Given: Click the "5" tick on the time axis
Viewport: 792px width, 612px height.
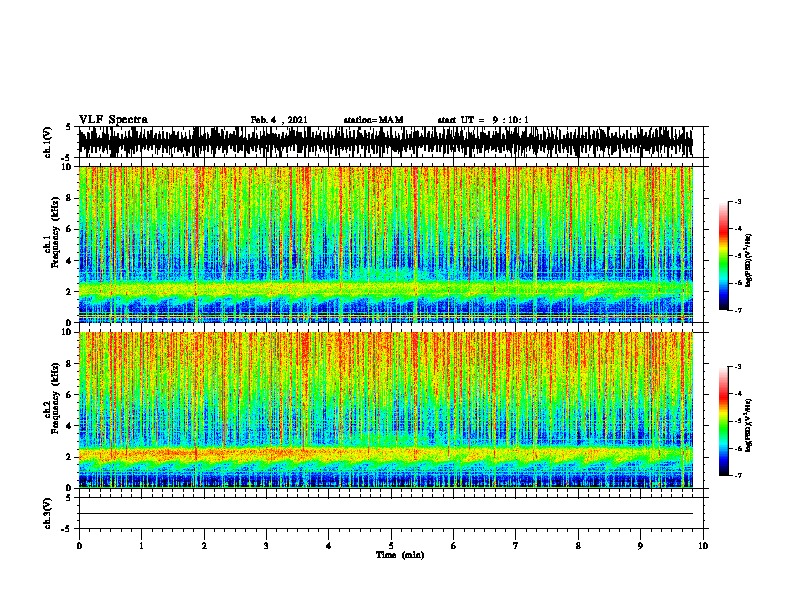Looking at the screenshot, I should [x=391, y=545].
